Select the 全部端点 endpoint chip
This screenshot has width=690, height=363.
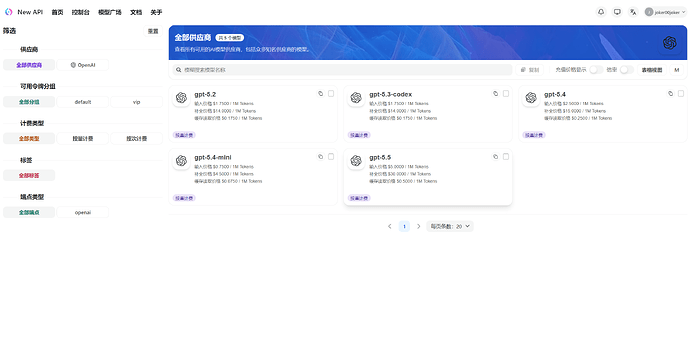pyautogui.click(x=29, y=213)
